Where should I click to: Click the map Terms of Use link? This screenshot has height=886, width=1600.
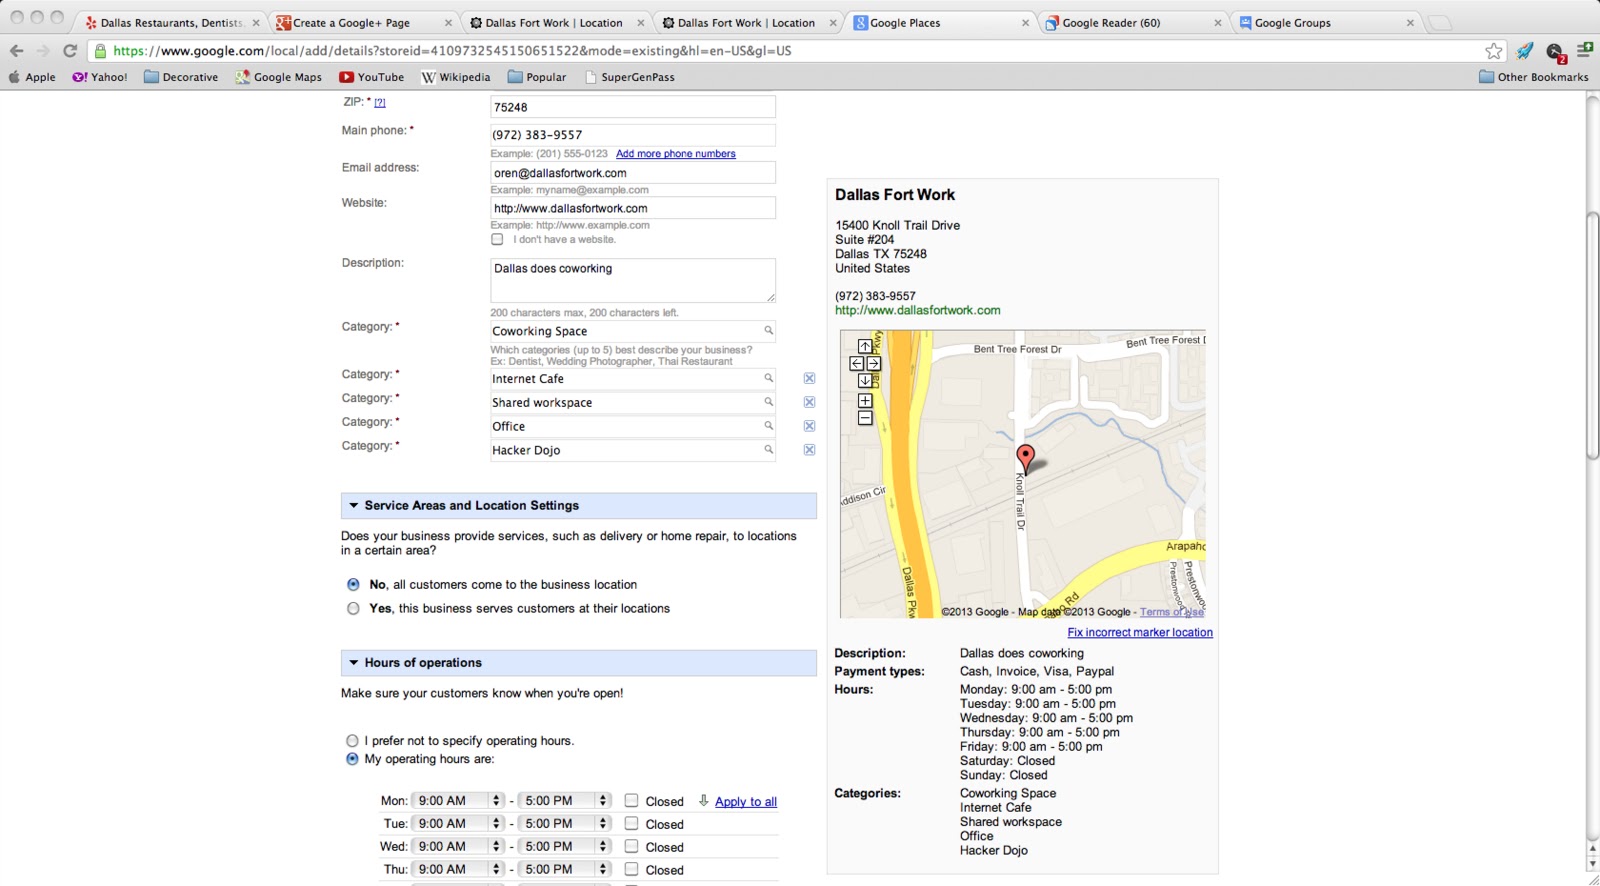(x=1172, y=612)
